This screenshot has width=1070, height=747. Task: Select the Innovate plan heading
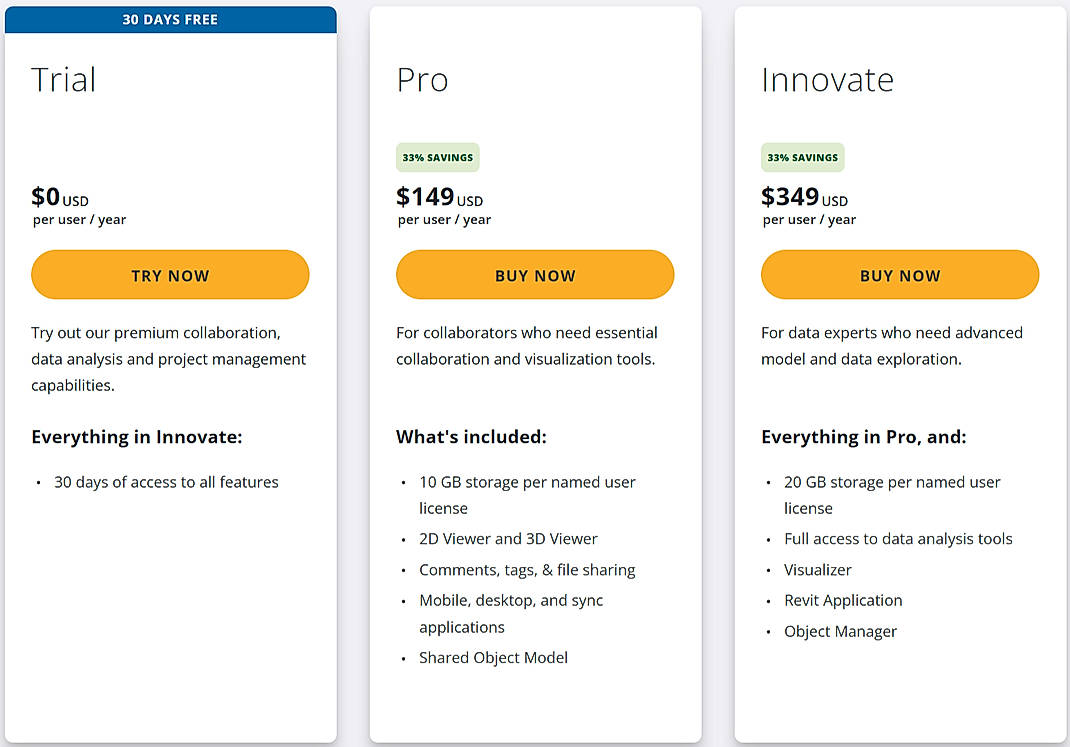point(828,80)
